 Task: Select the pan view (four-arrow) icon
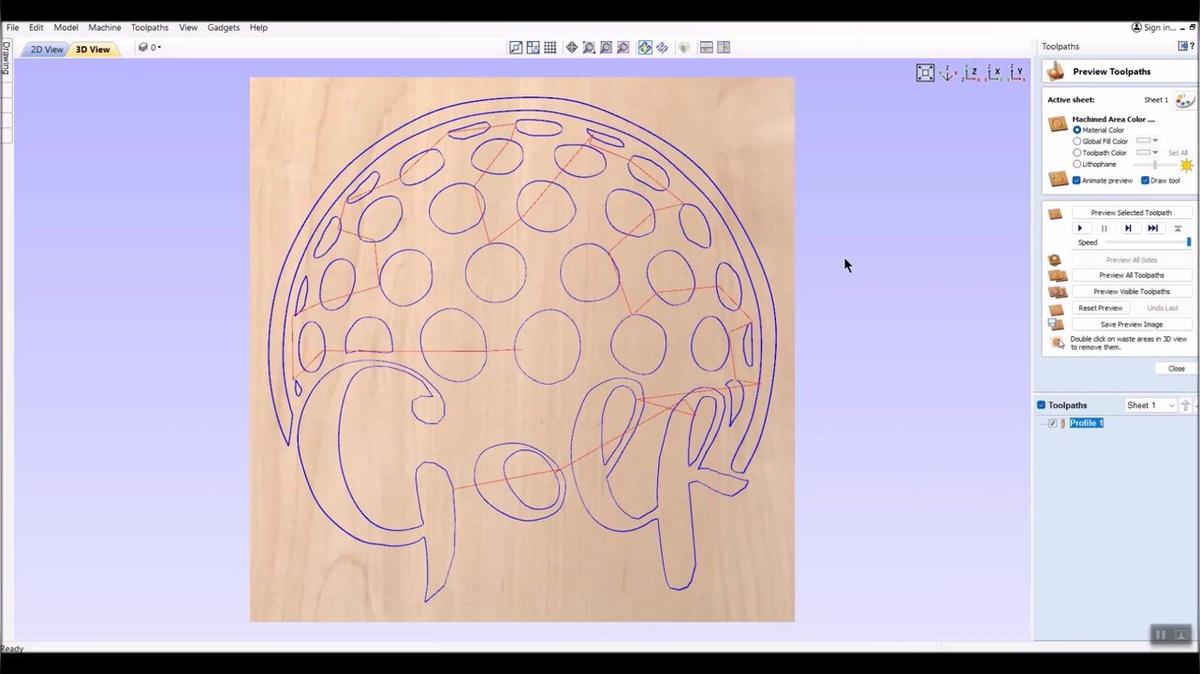coord(572,47)
